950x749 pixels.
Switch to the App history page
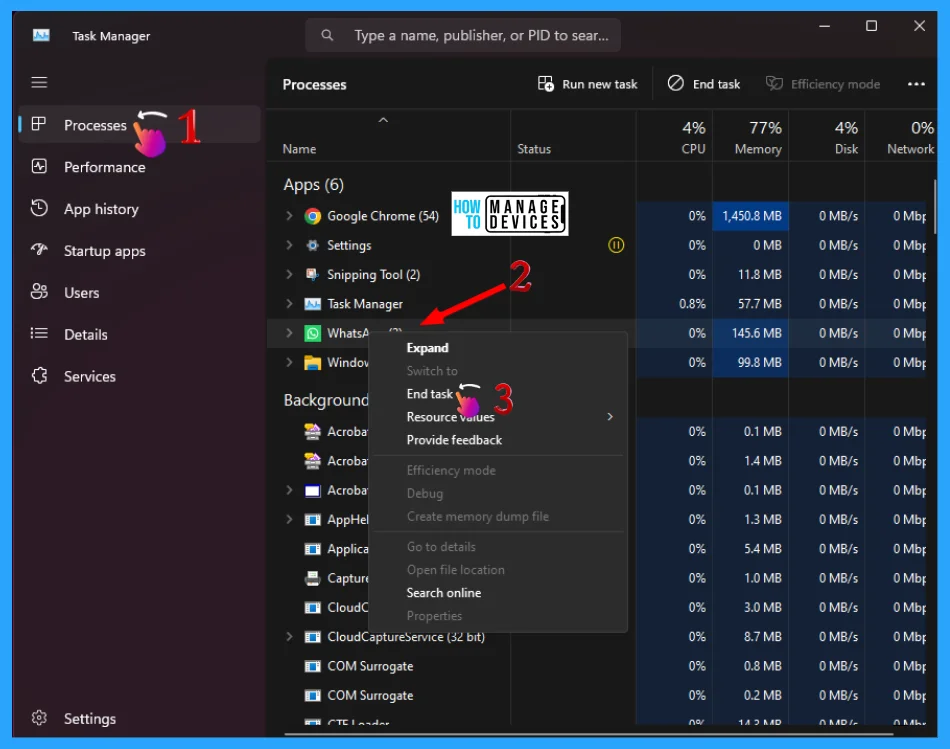[140, 208]
